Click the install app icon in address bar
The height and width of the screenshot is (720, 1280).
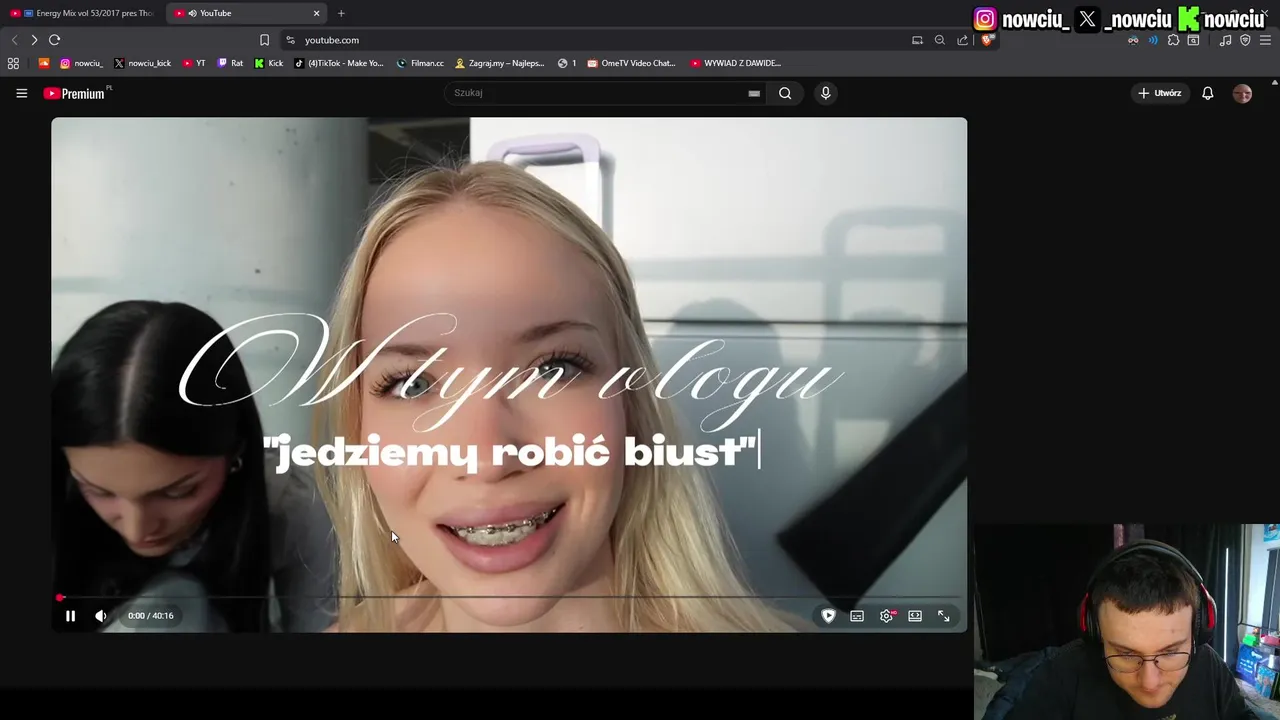(917, 40)
